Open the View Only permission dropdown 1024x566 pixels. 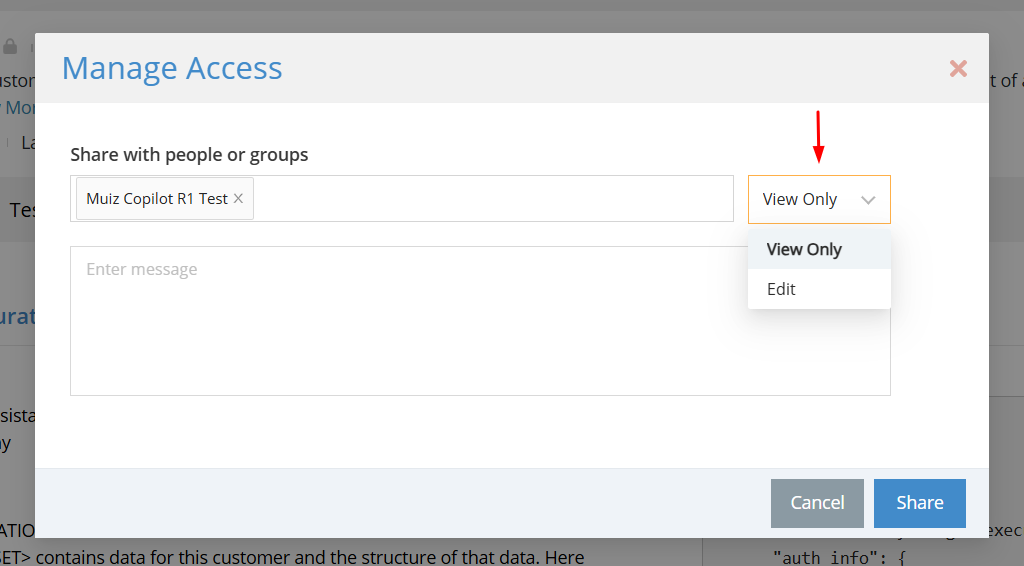click(819, 200)
